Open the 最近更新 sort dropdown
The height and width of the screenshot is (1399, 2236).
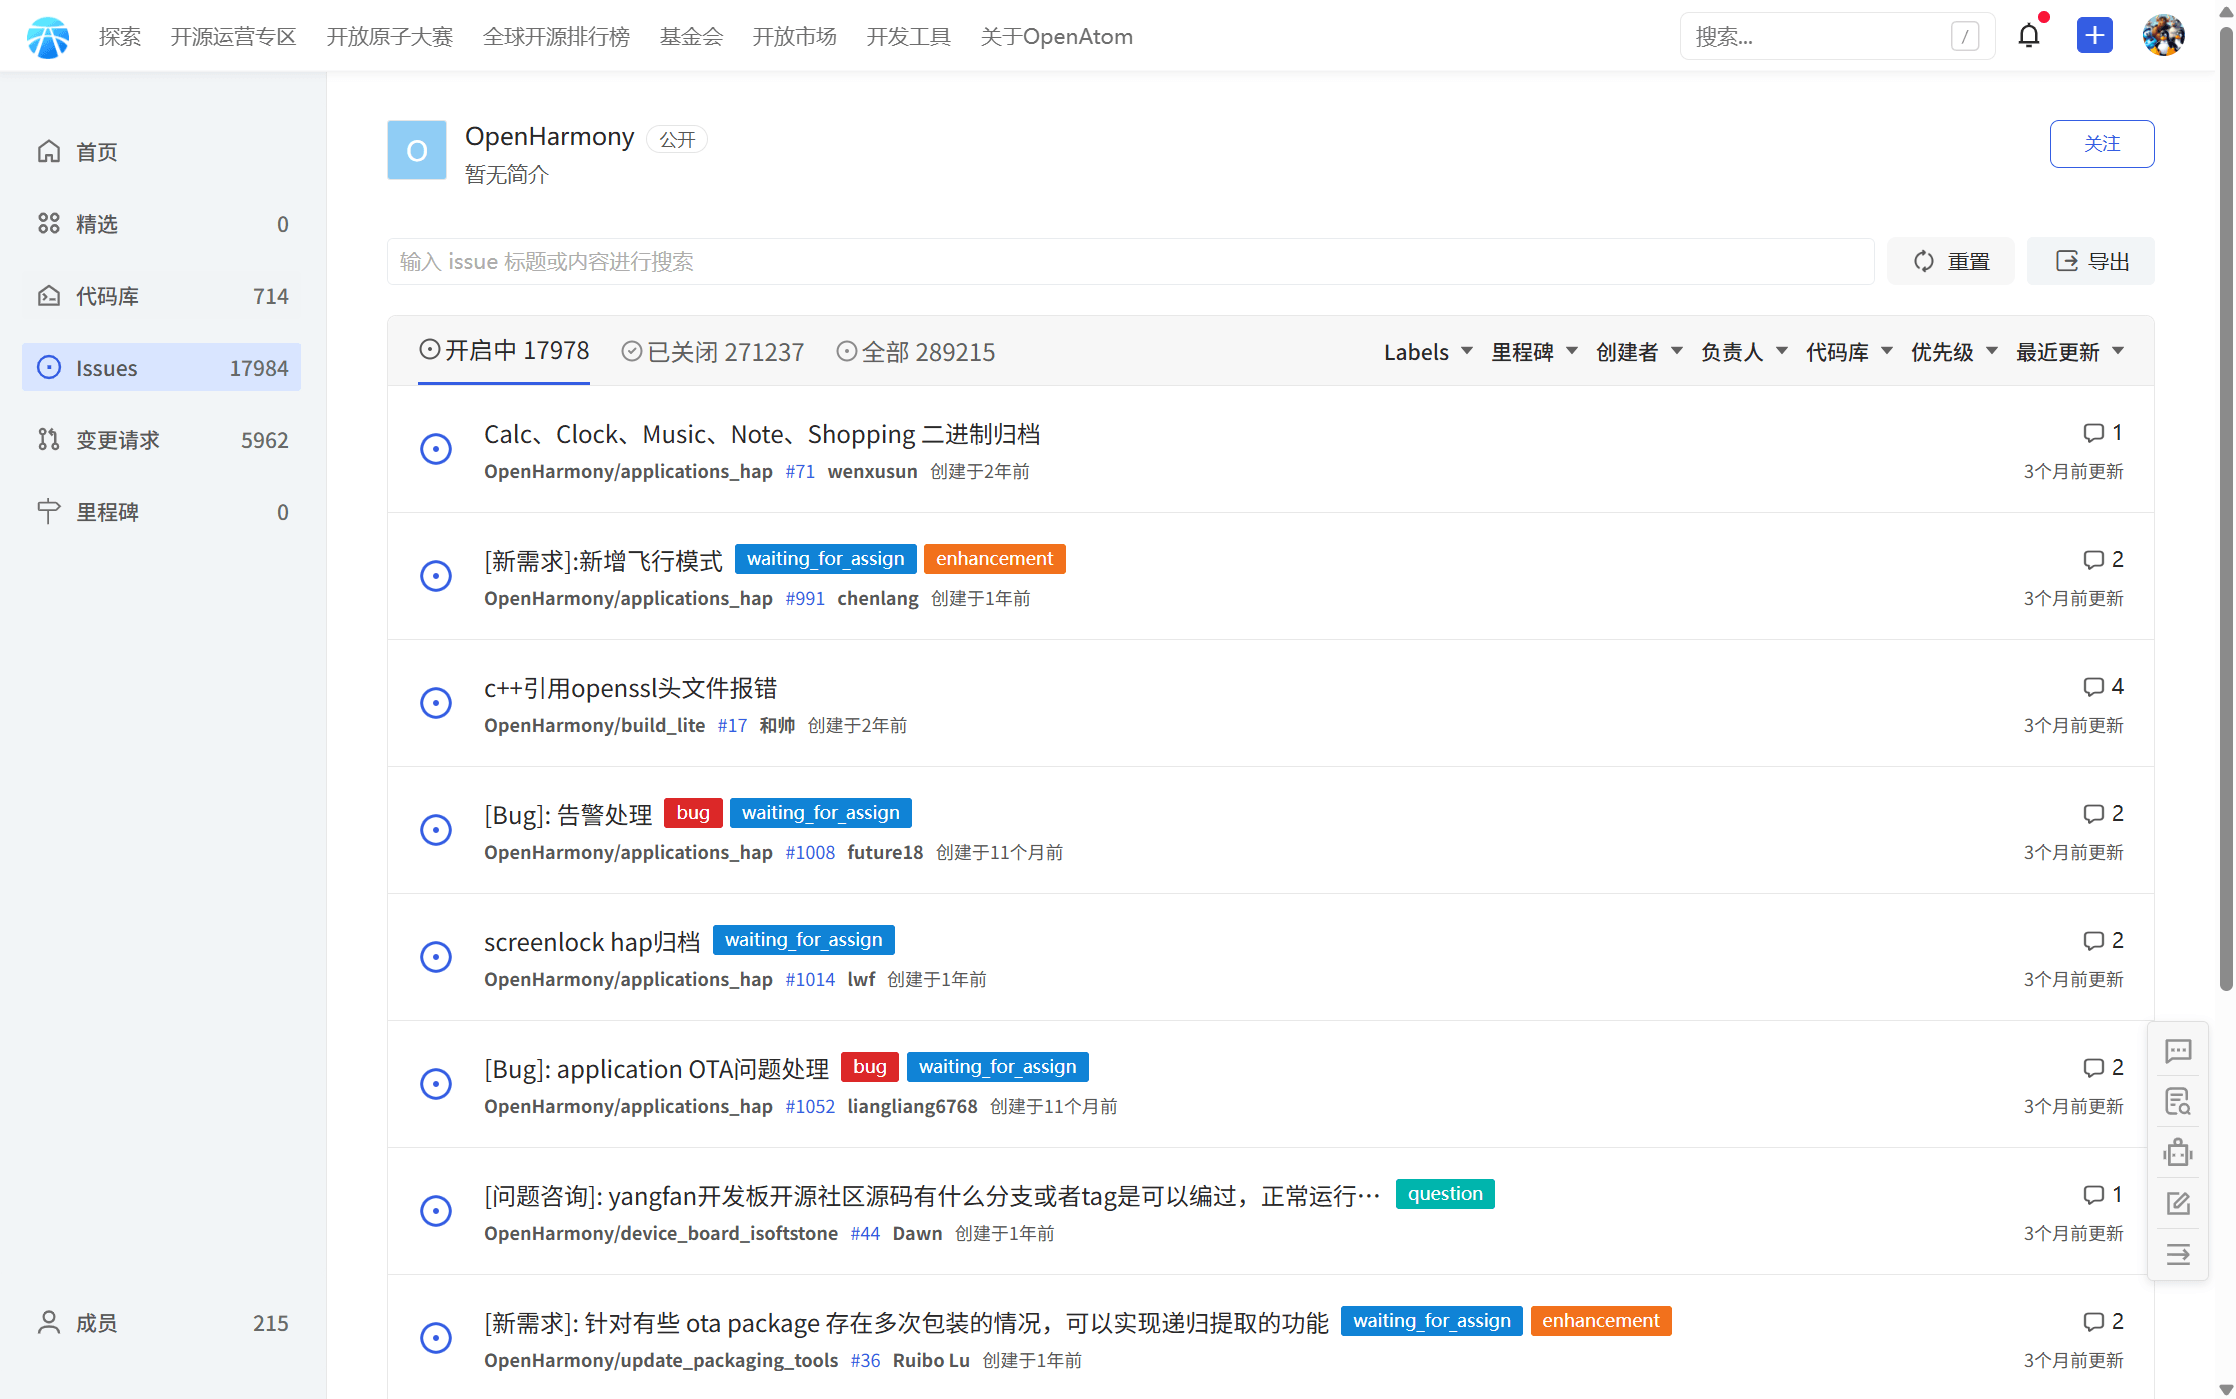tap(2070, 352)
